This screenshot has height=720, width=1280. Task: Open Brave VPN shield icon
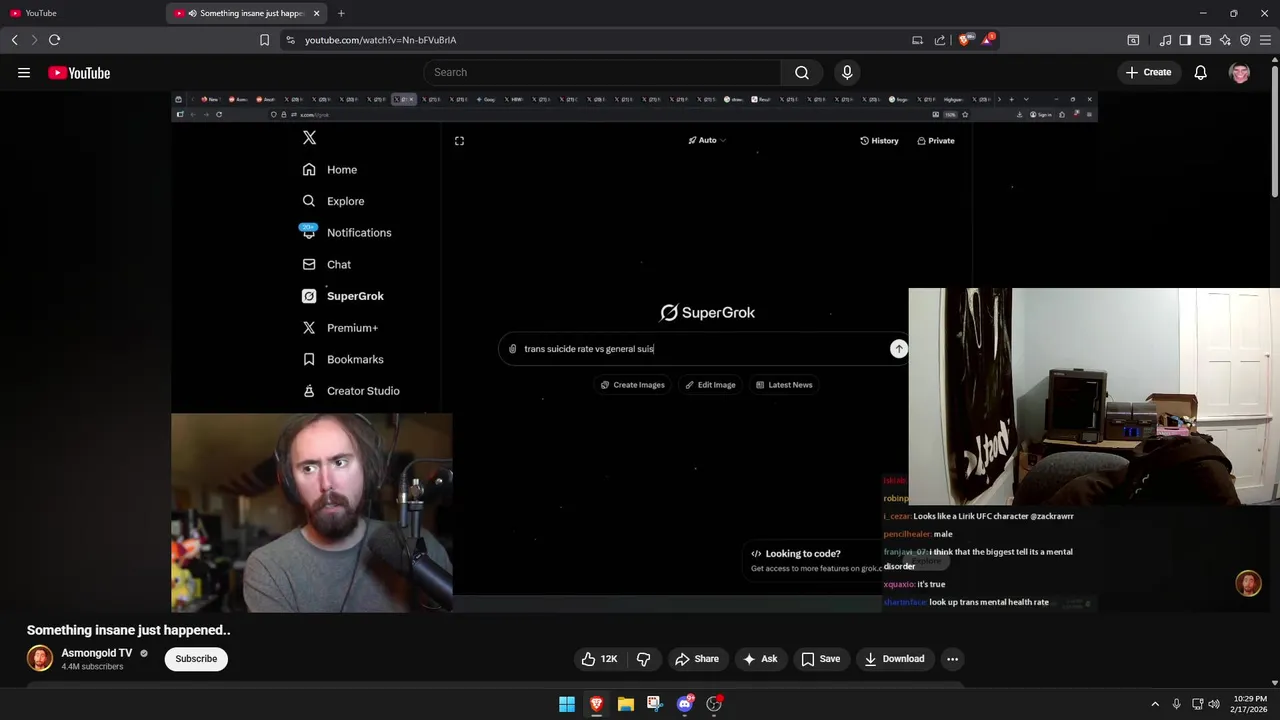click(x=1245, y=40)
